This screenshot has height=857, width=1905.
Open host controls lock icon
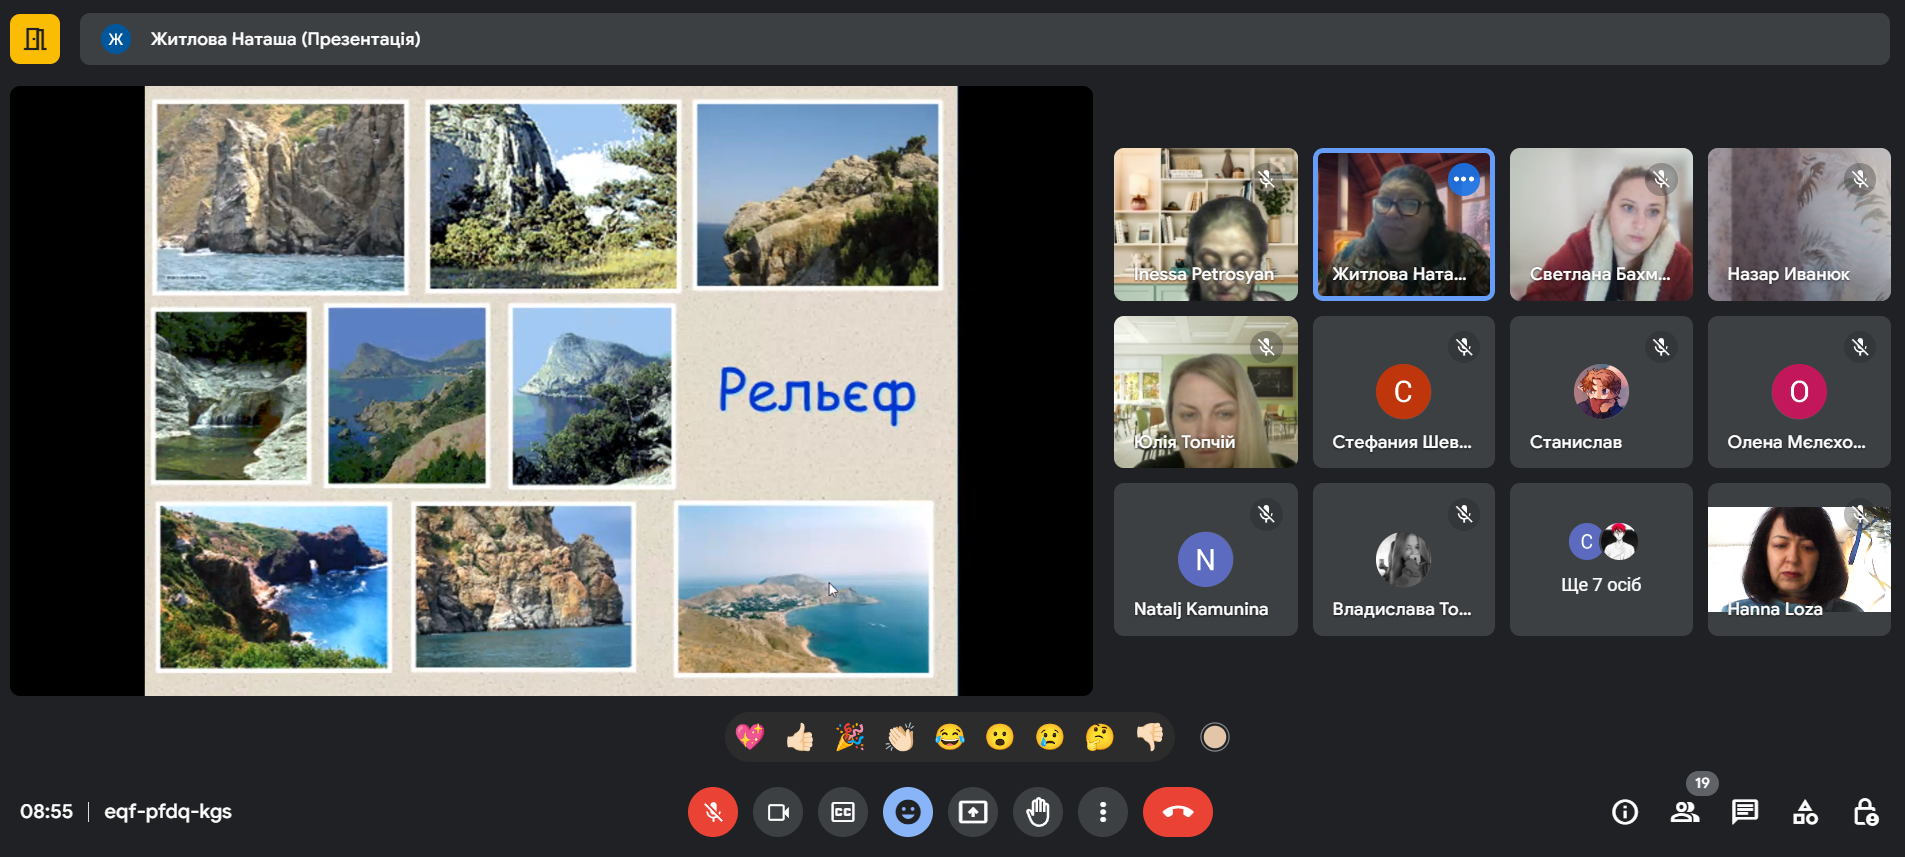tap(1865, 812)
